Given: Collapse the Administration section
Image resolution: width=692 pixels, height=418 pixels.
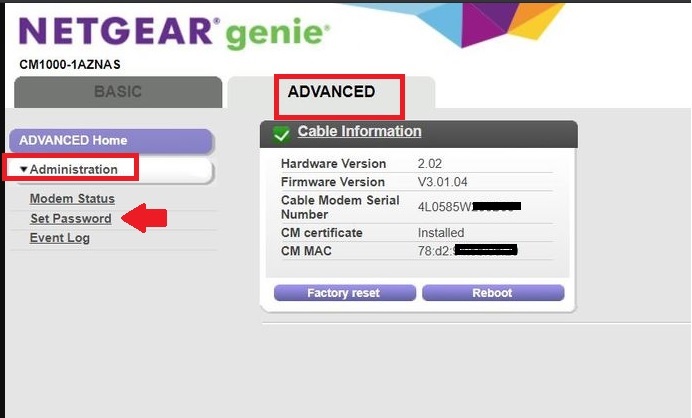Looking at the screenshot, I should tap(69, 170).
